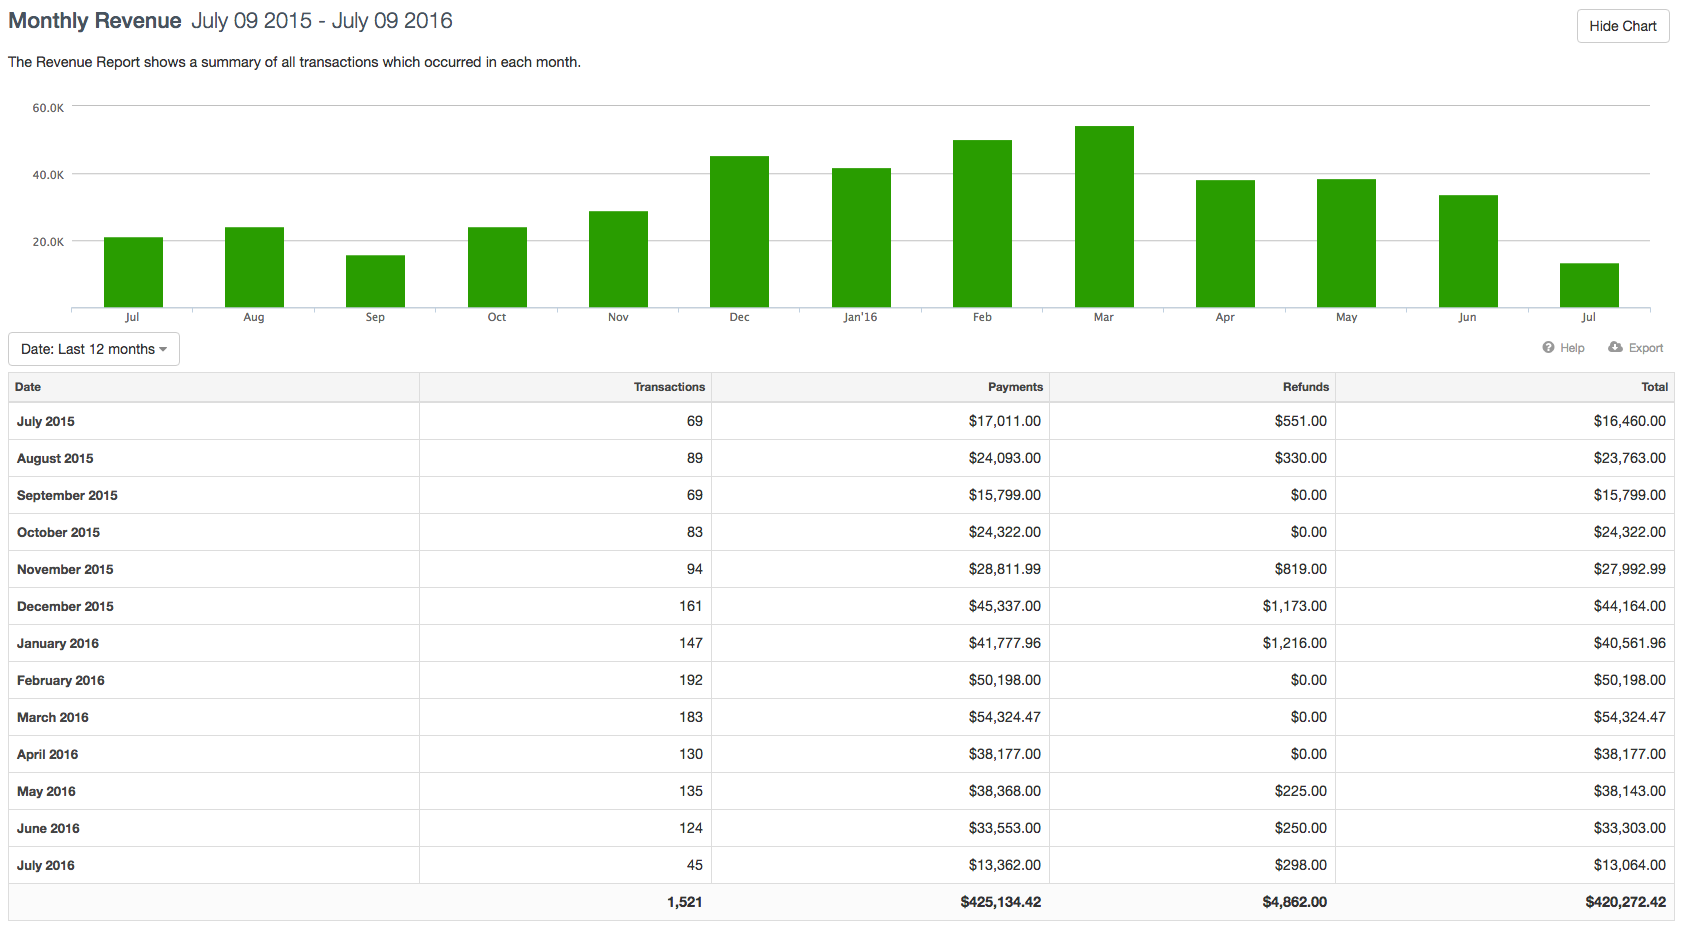Image resolution: width=1682 pixels, height=942 pixels.
Task: Click the Export link text
Action: (1646, 348)
